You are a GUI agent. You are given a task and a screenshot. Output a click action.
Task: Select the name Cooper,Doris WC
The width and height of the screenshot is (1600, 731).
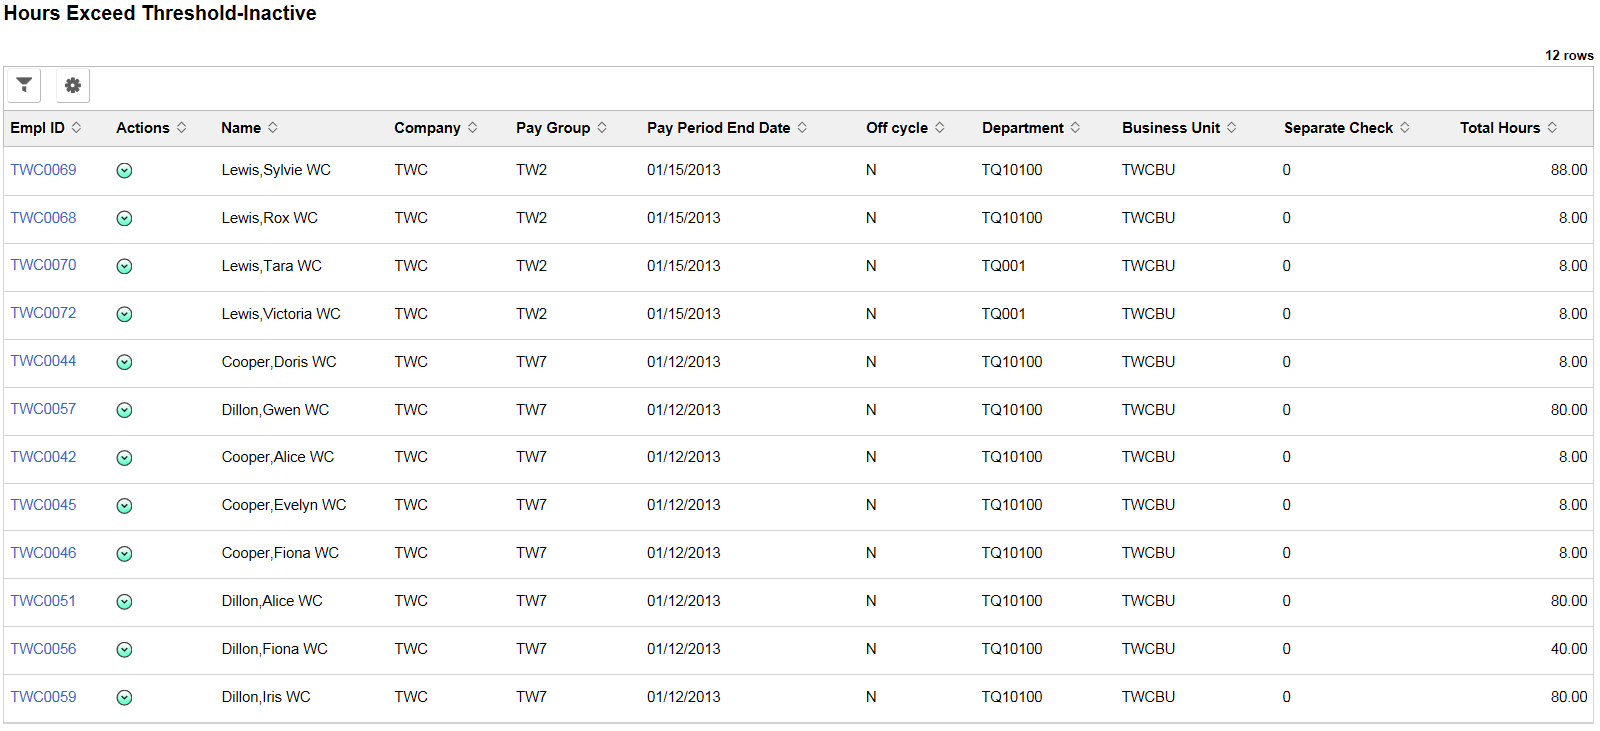click(279, 362)
